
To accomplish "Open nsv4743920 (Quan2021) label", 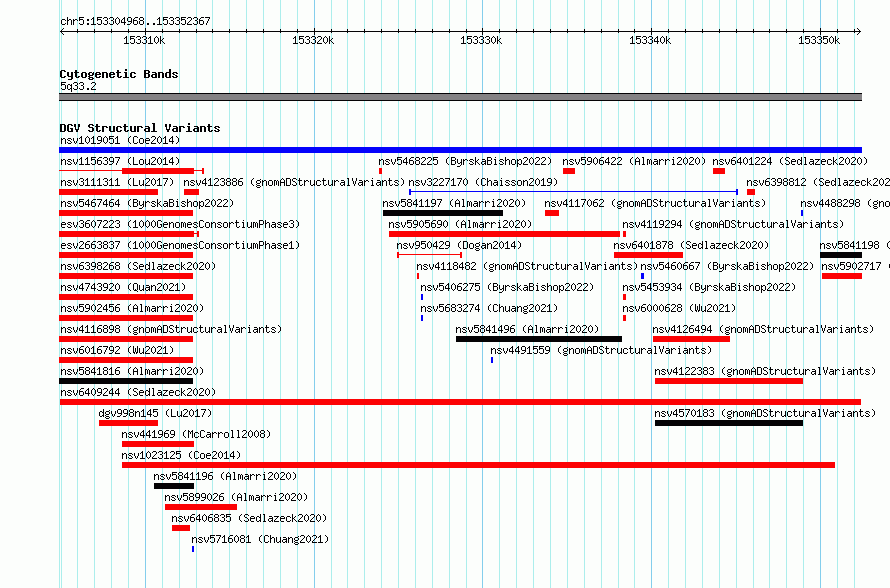I will tap(123, 287).
